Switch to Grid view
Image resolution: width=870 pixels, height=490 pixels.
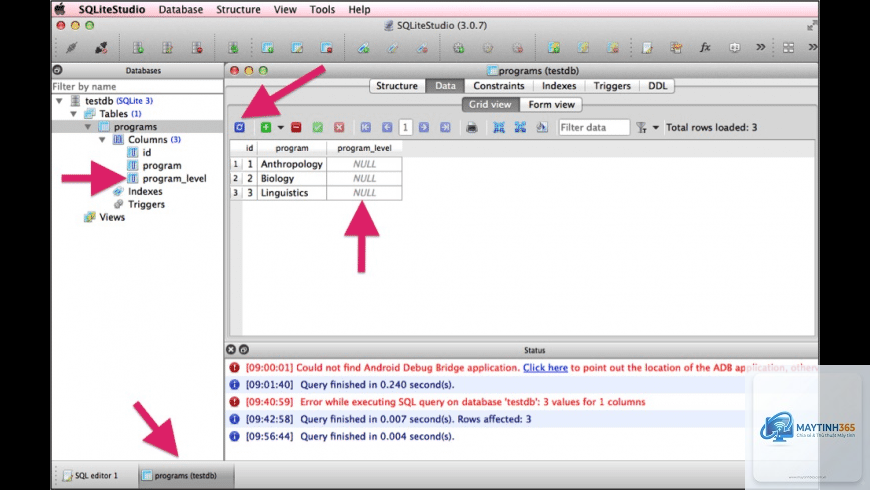[490, 104]
